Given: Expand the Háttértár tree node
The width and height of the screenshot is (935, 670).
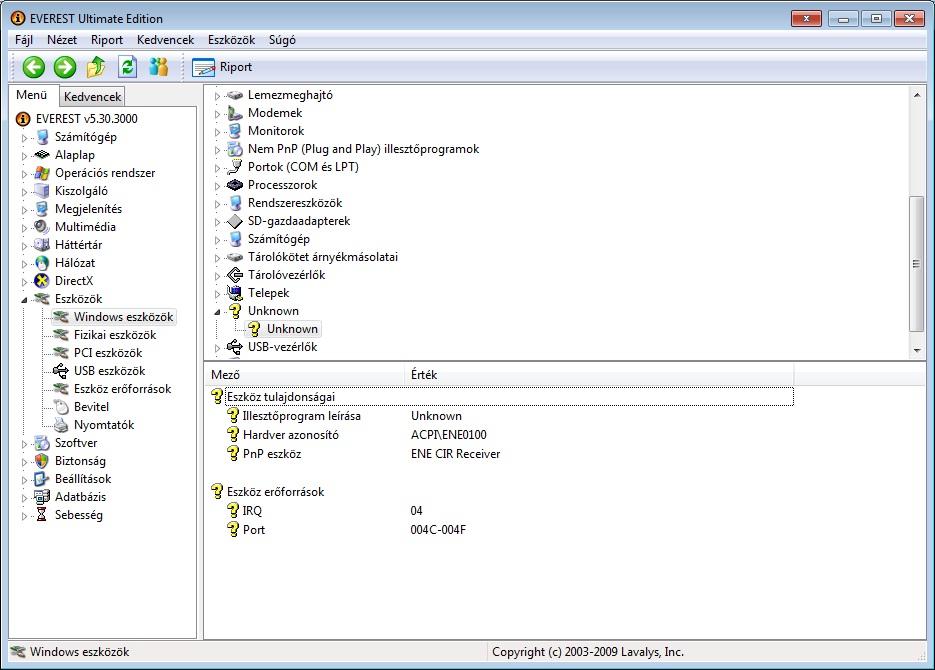Looking at the screenshot, I should pyautogui.click(x=24, y=246).
